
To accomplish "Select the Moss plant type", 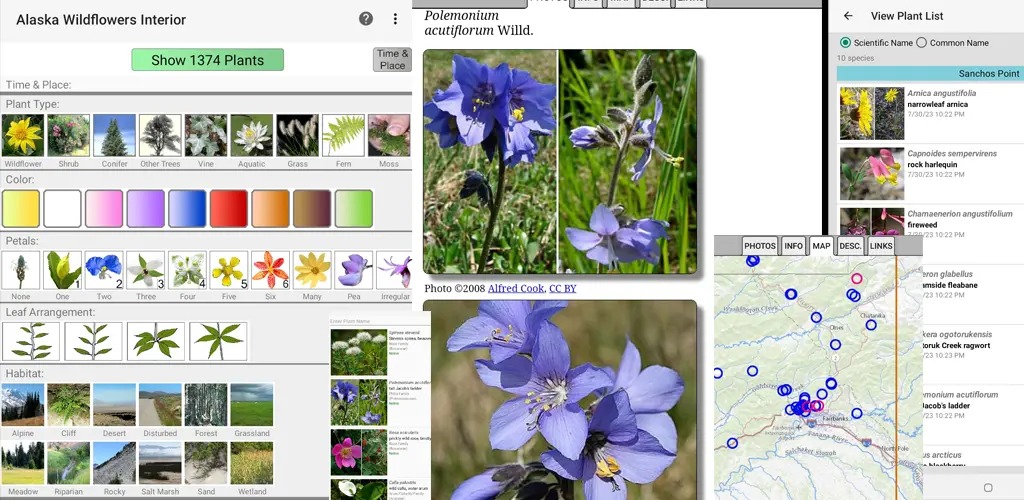I will point(389,135).
